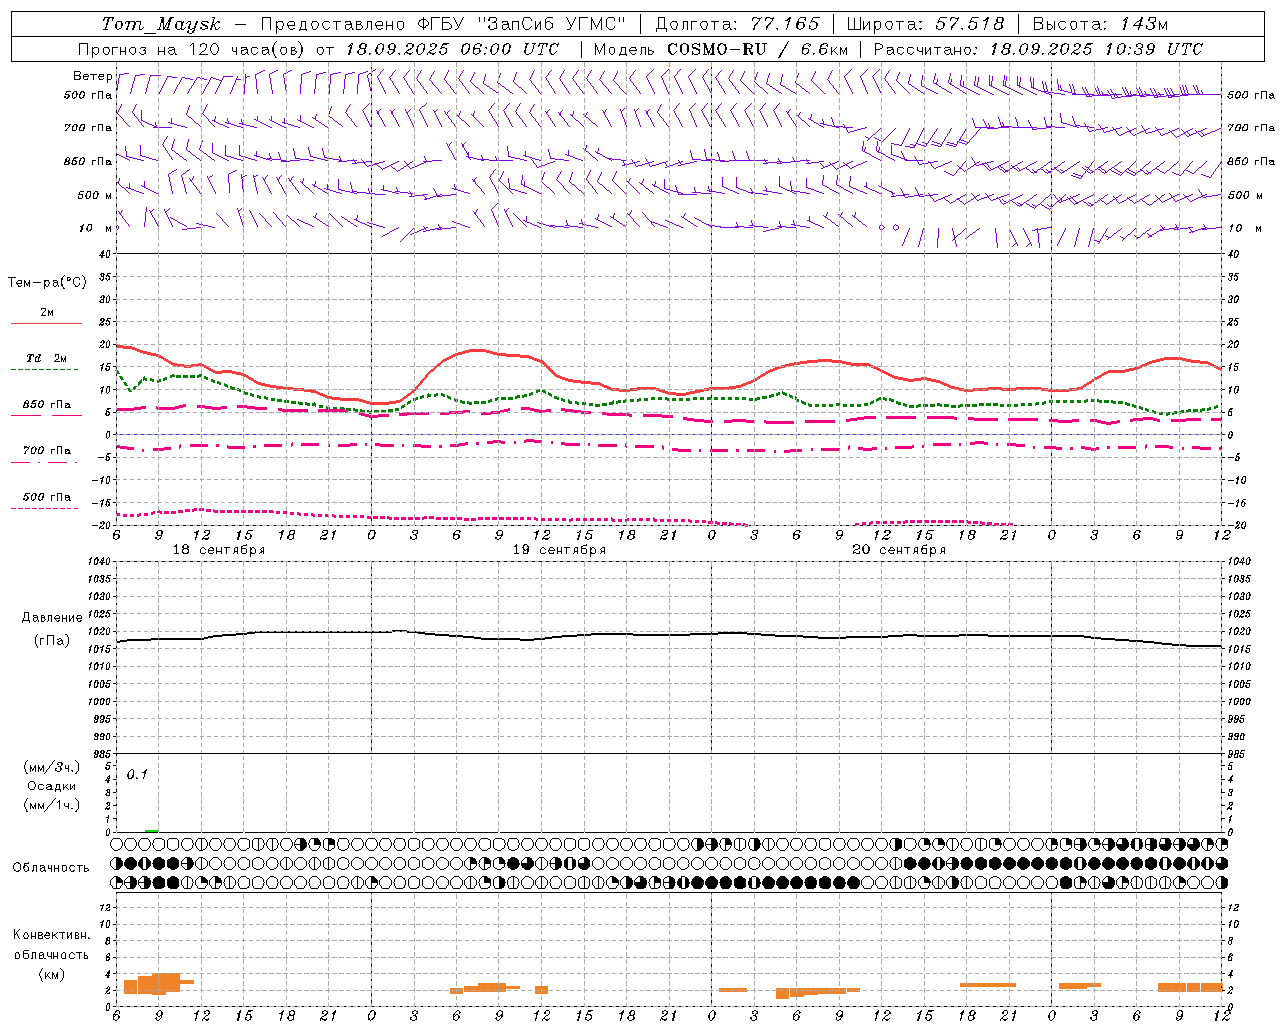Click the black pressure curve in Давление panel

[669, 636]
